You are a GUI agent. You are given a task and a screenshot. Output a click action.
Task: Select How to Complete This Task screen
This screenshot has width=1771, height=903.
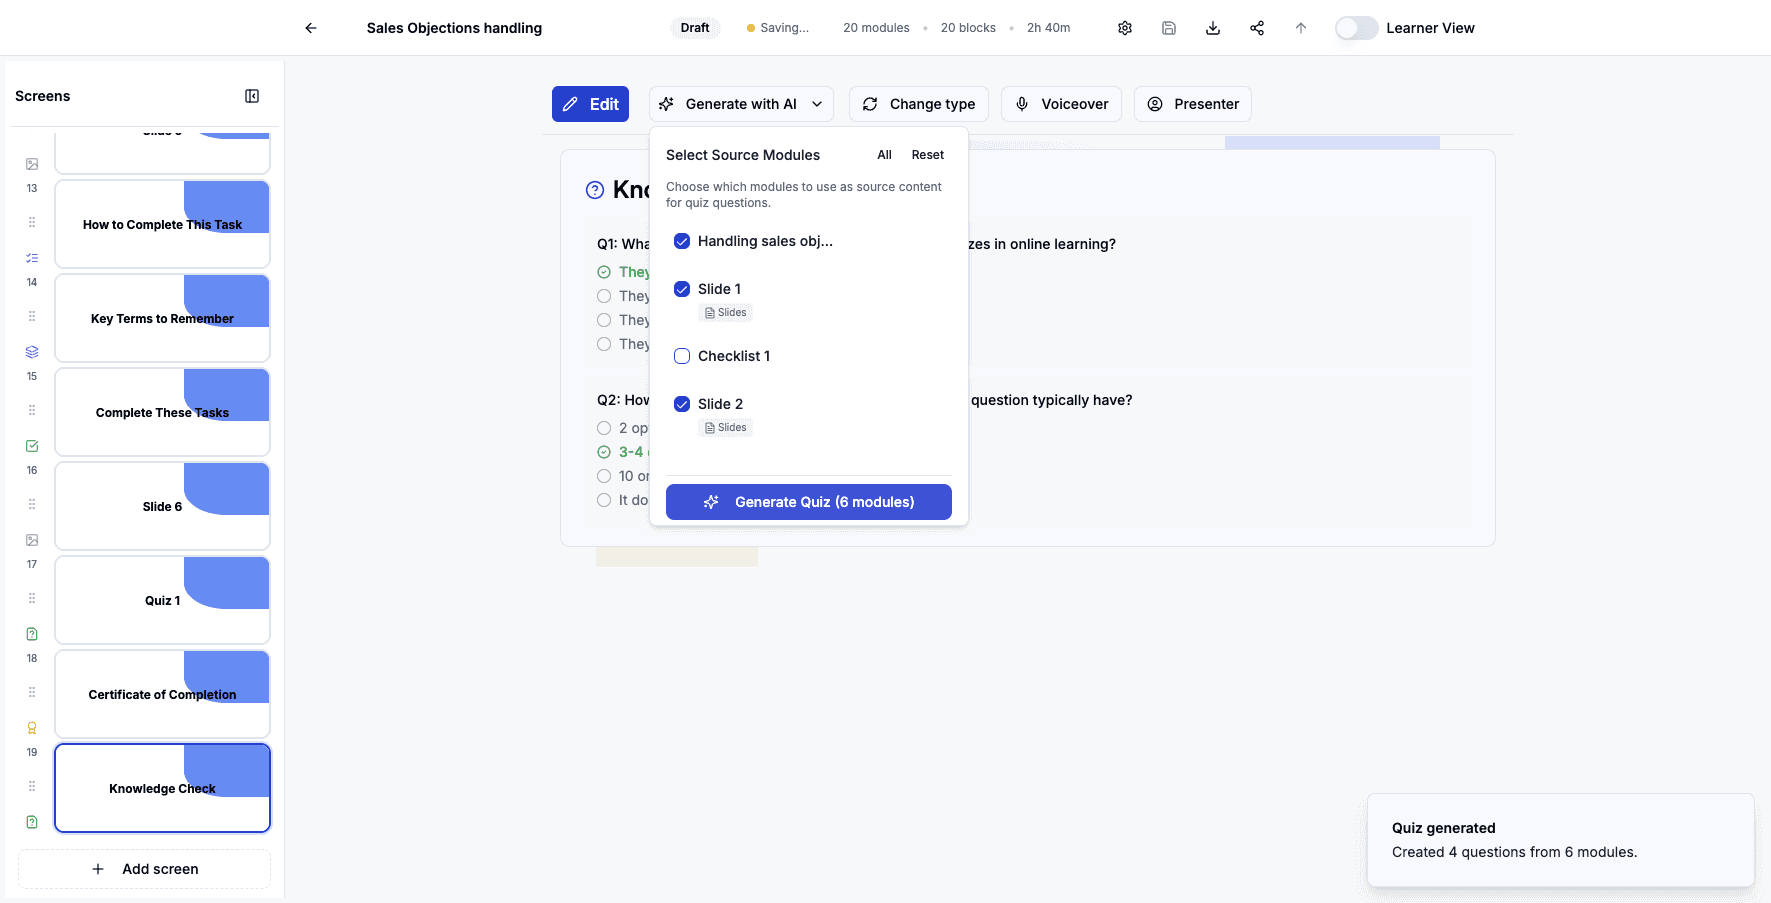click(162, 224)
